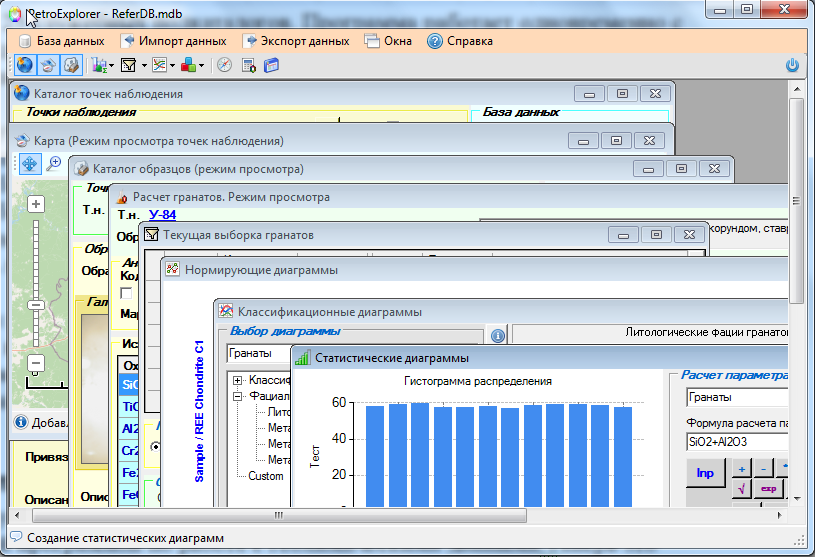Open the У-84 observation point link
The width and height of the screenshot is (815, 557).
pos(162,215)
